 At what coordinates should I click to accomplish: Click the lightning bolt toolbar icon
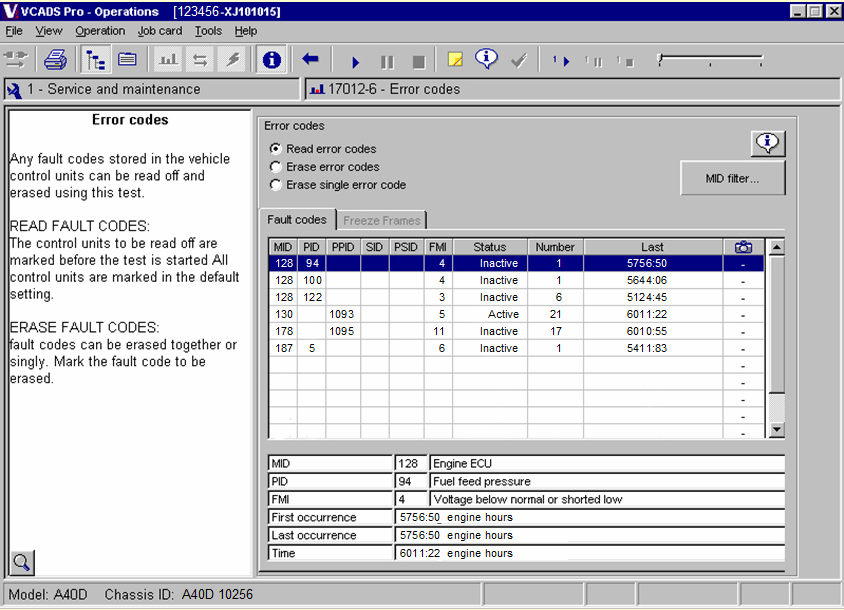coord(233,60)
